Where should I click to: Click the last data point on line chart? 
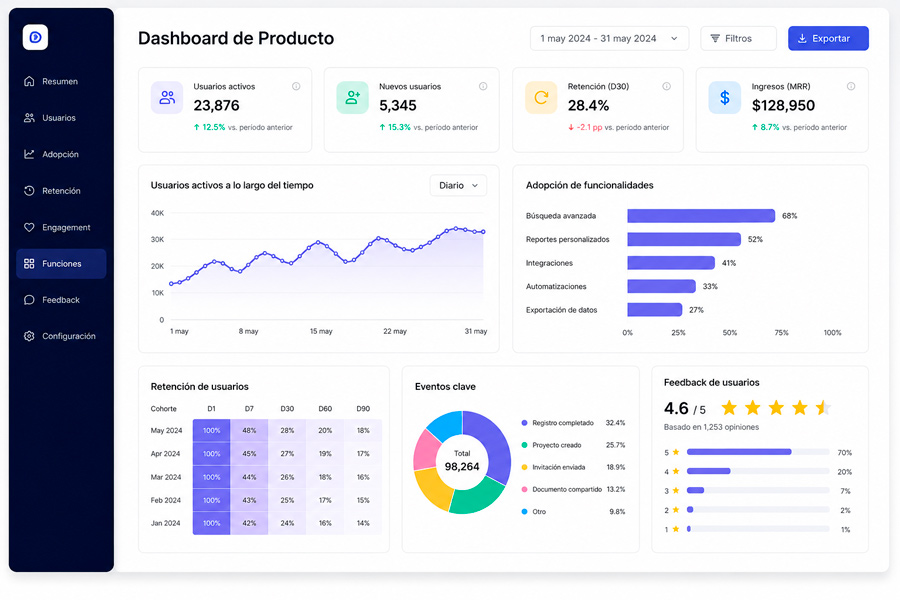coord(483,232)
